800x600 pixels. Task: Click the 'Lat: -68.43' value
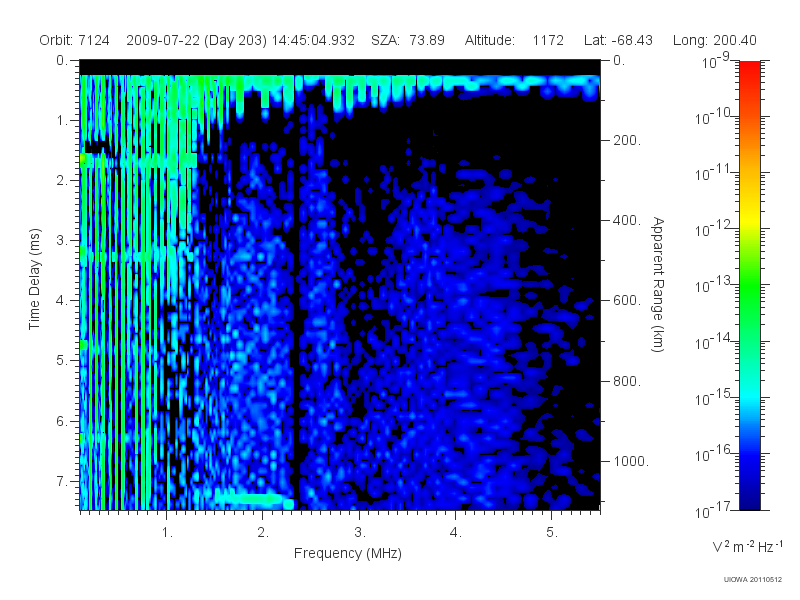pyautogui.click(x=618, y=40)
